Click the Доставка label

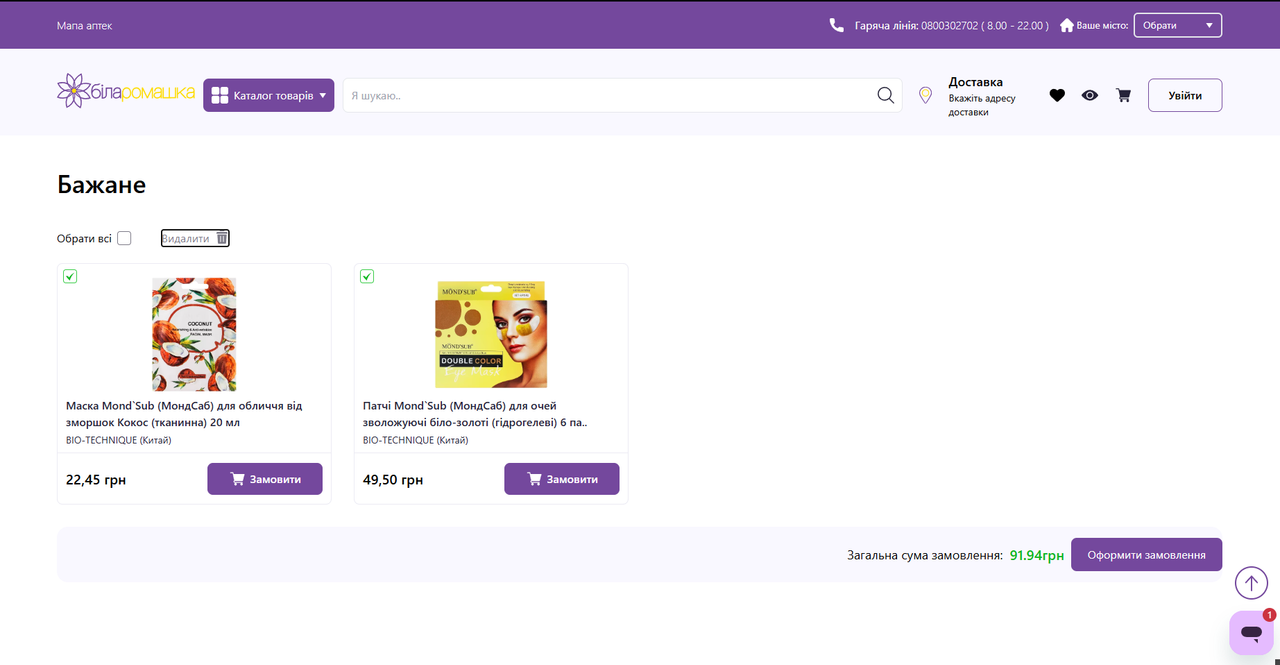pyautogui.click(x=976, y=82)
